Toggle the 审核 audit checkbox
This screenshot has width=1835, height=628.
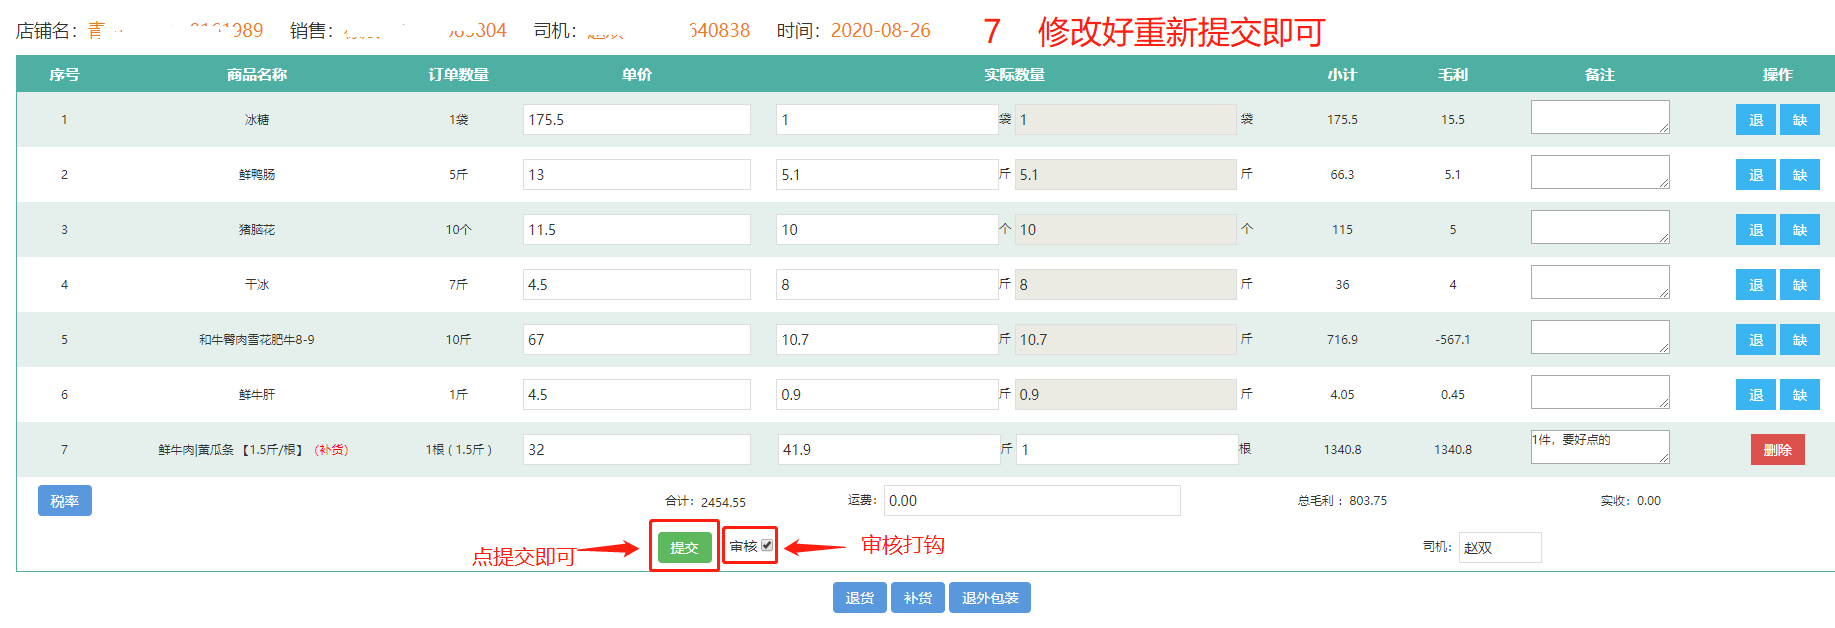tap(767, 545)
